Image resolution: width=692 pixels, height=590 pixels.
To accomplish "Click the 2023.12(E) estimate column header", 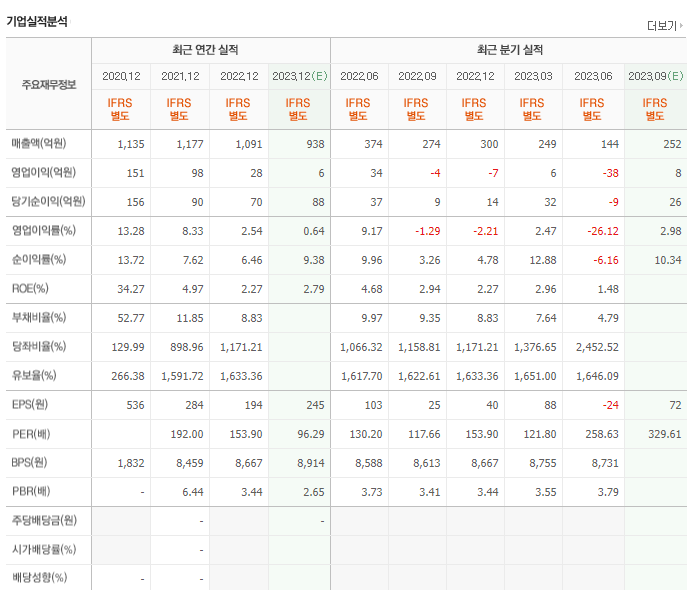I will click(300, 76).
